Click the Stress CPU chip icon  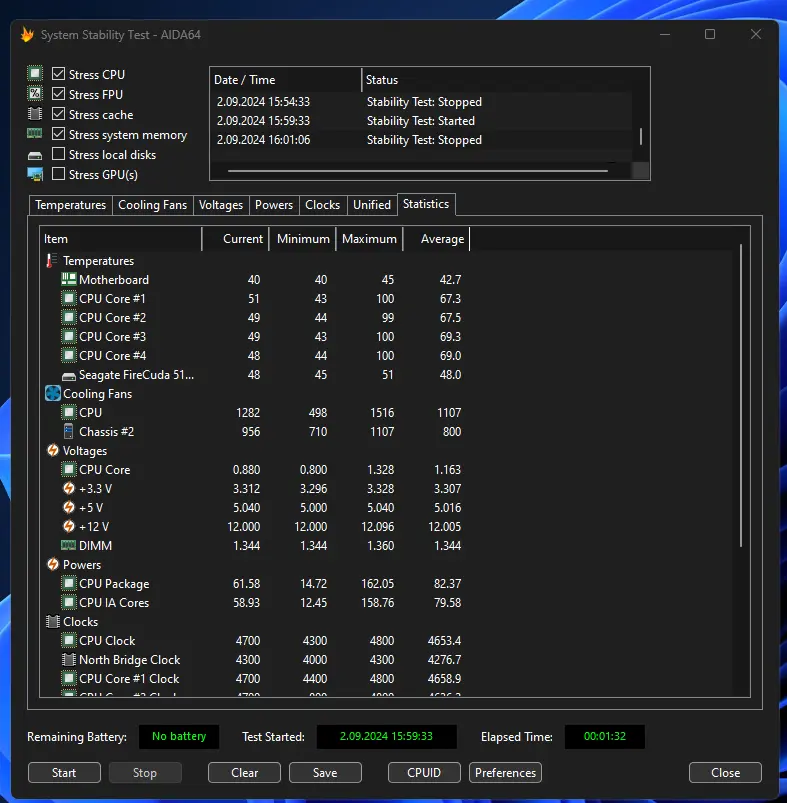35,74
